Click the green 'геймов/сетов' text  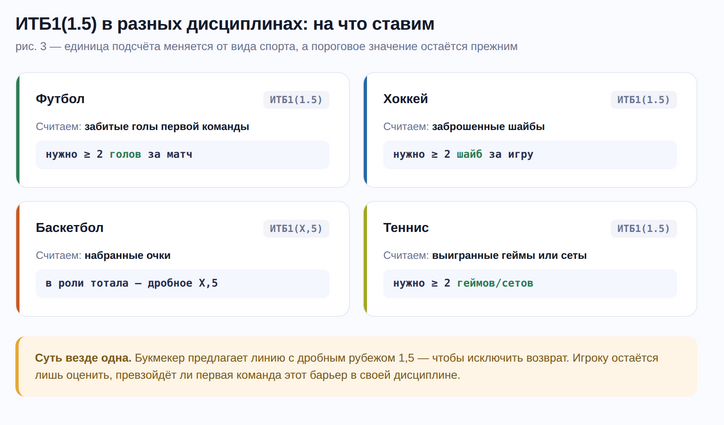click(494, 284)
